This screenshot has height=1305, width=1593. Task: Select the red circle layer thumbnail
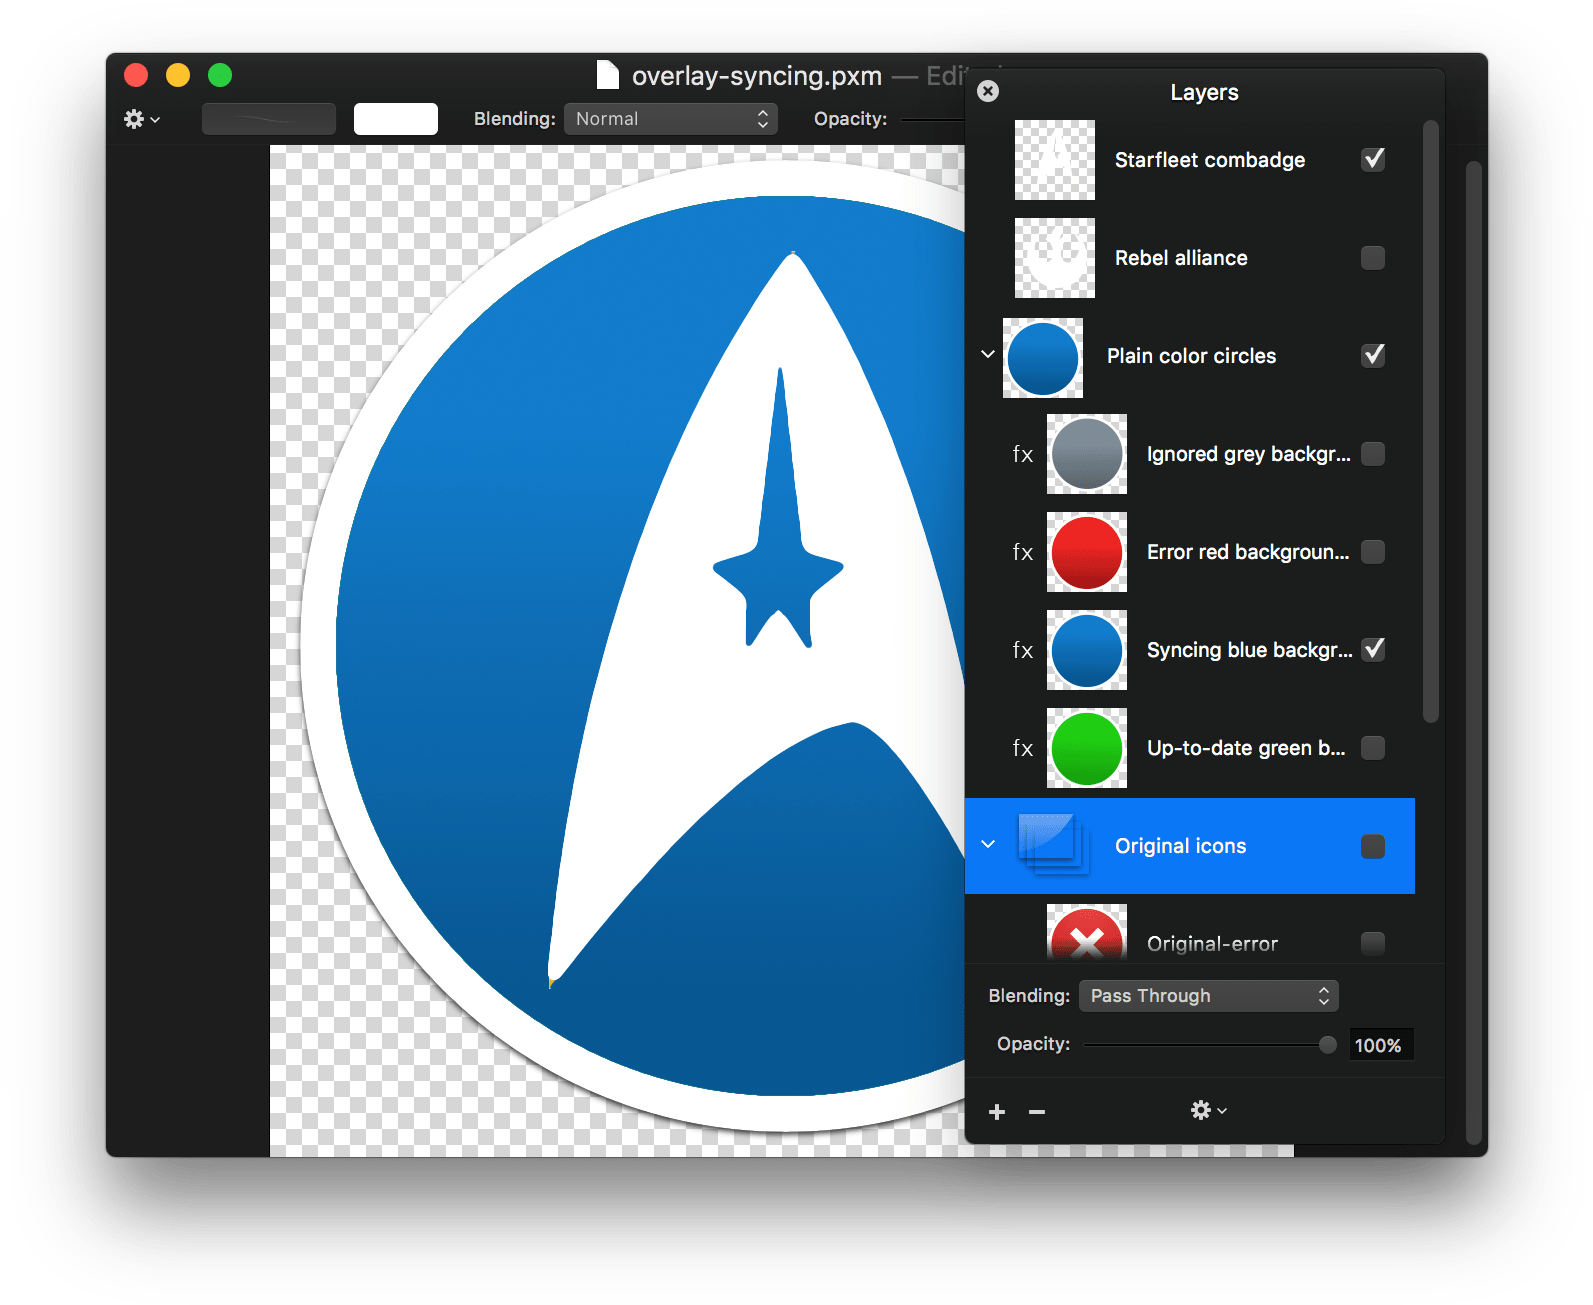click(1087, 552)
